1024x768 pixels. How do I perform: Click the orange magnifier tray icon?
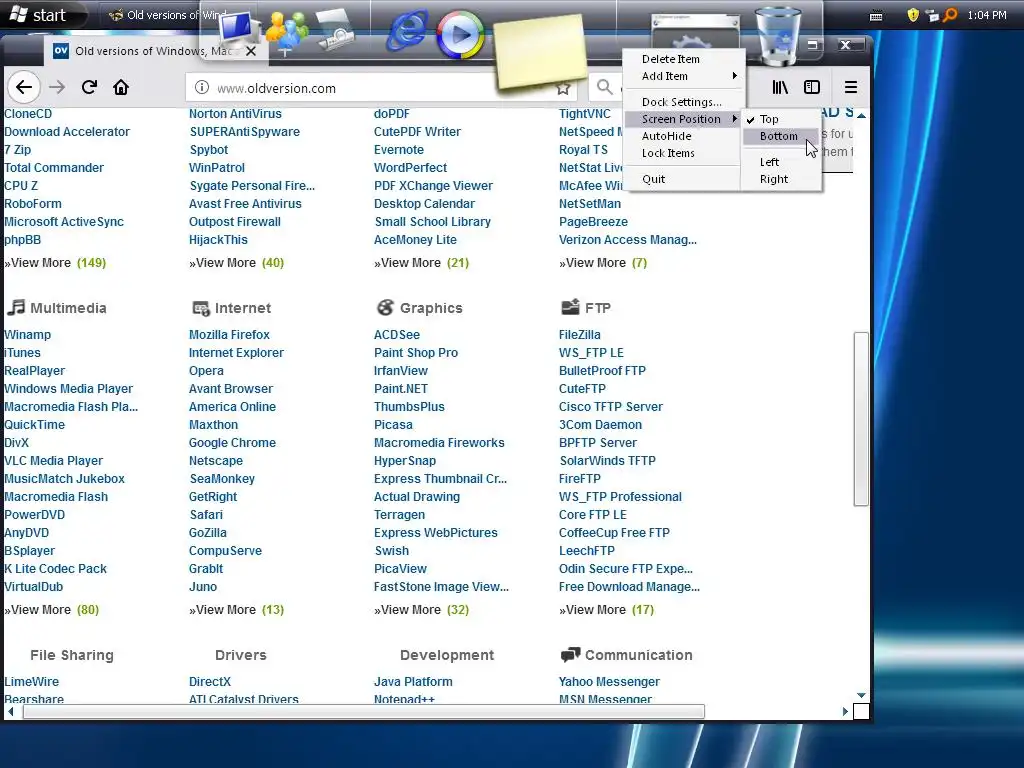pyautogui.click(x=950, y=14)
